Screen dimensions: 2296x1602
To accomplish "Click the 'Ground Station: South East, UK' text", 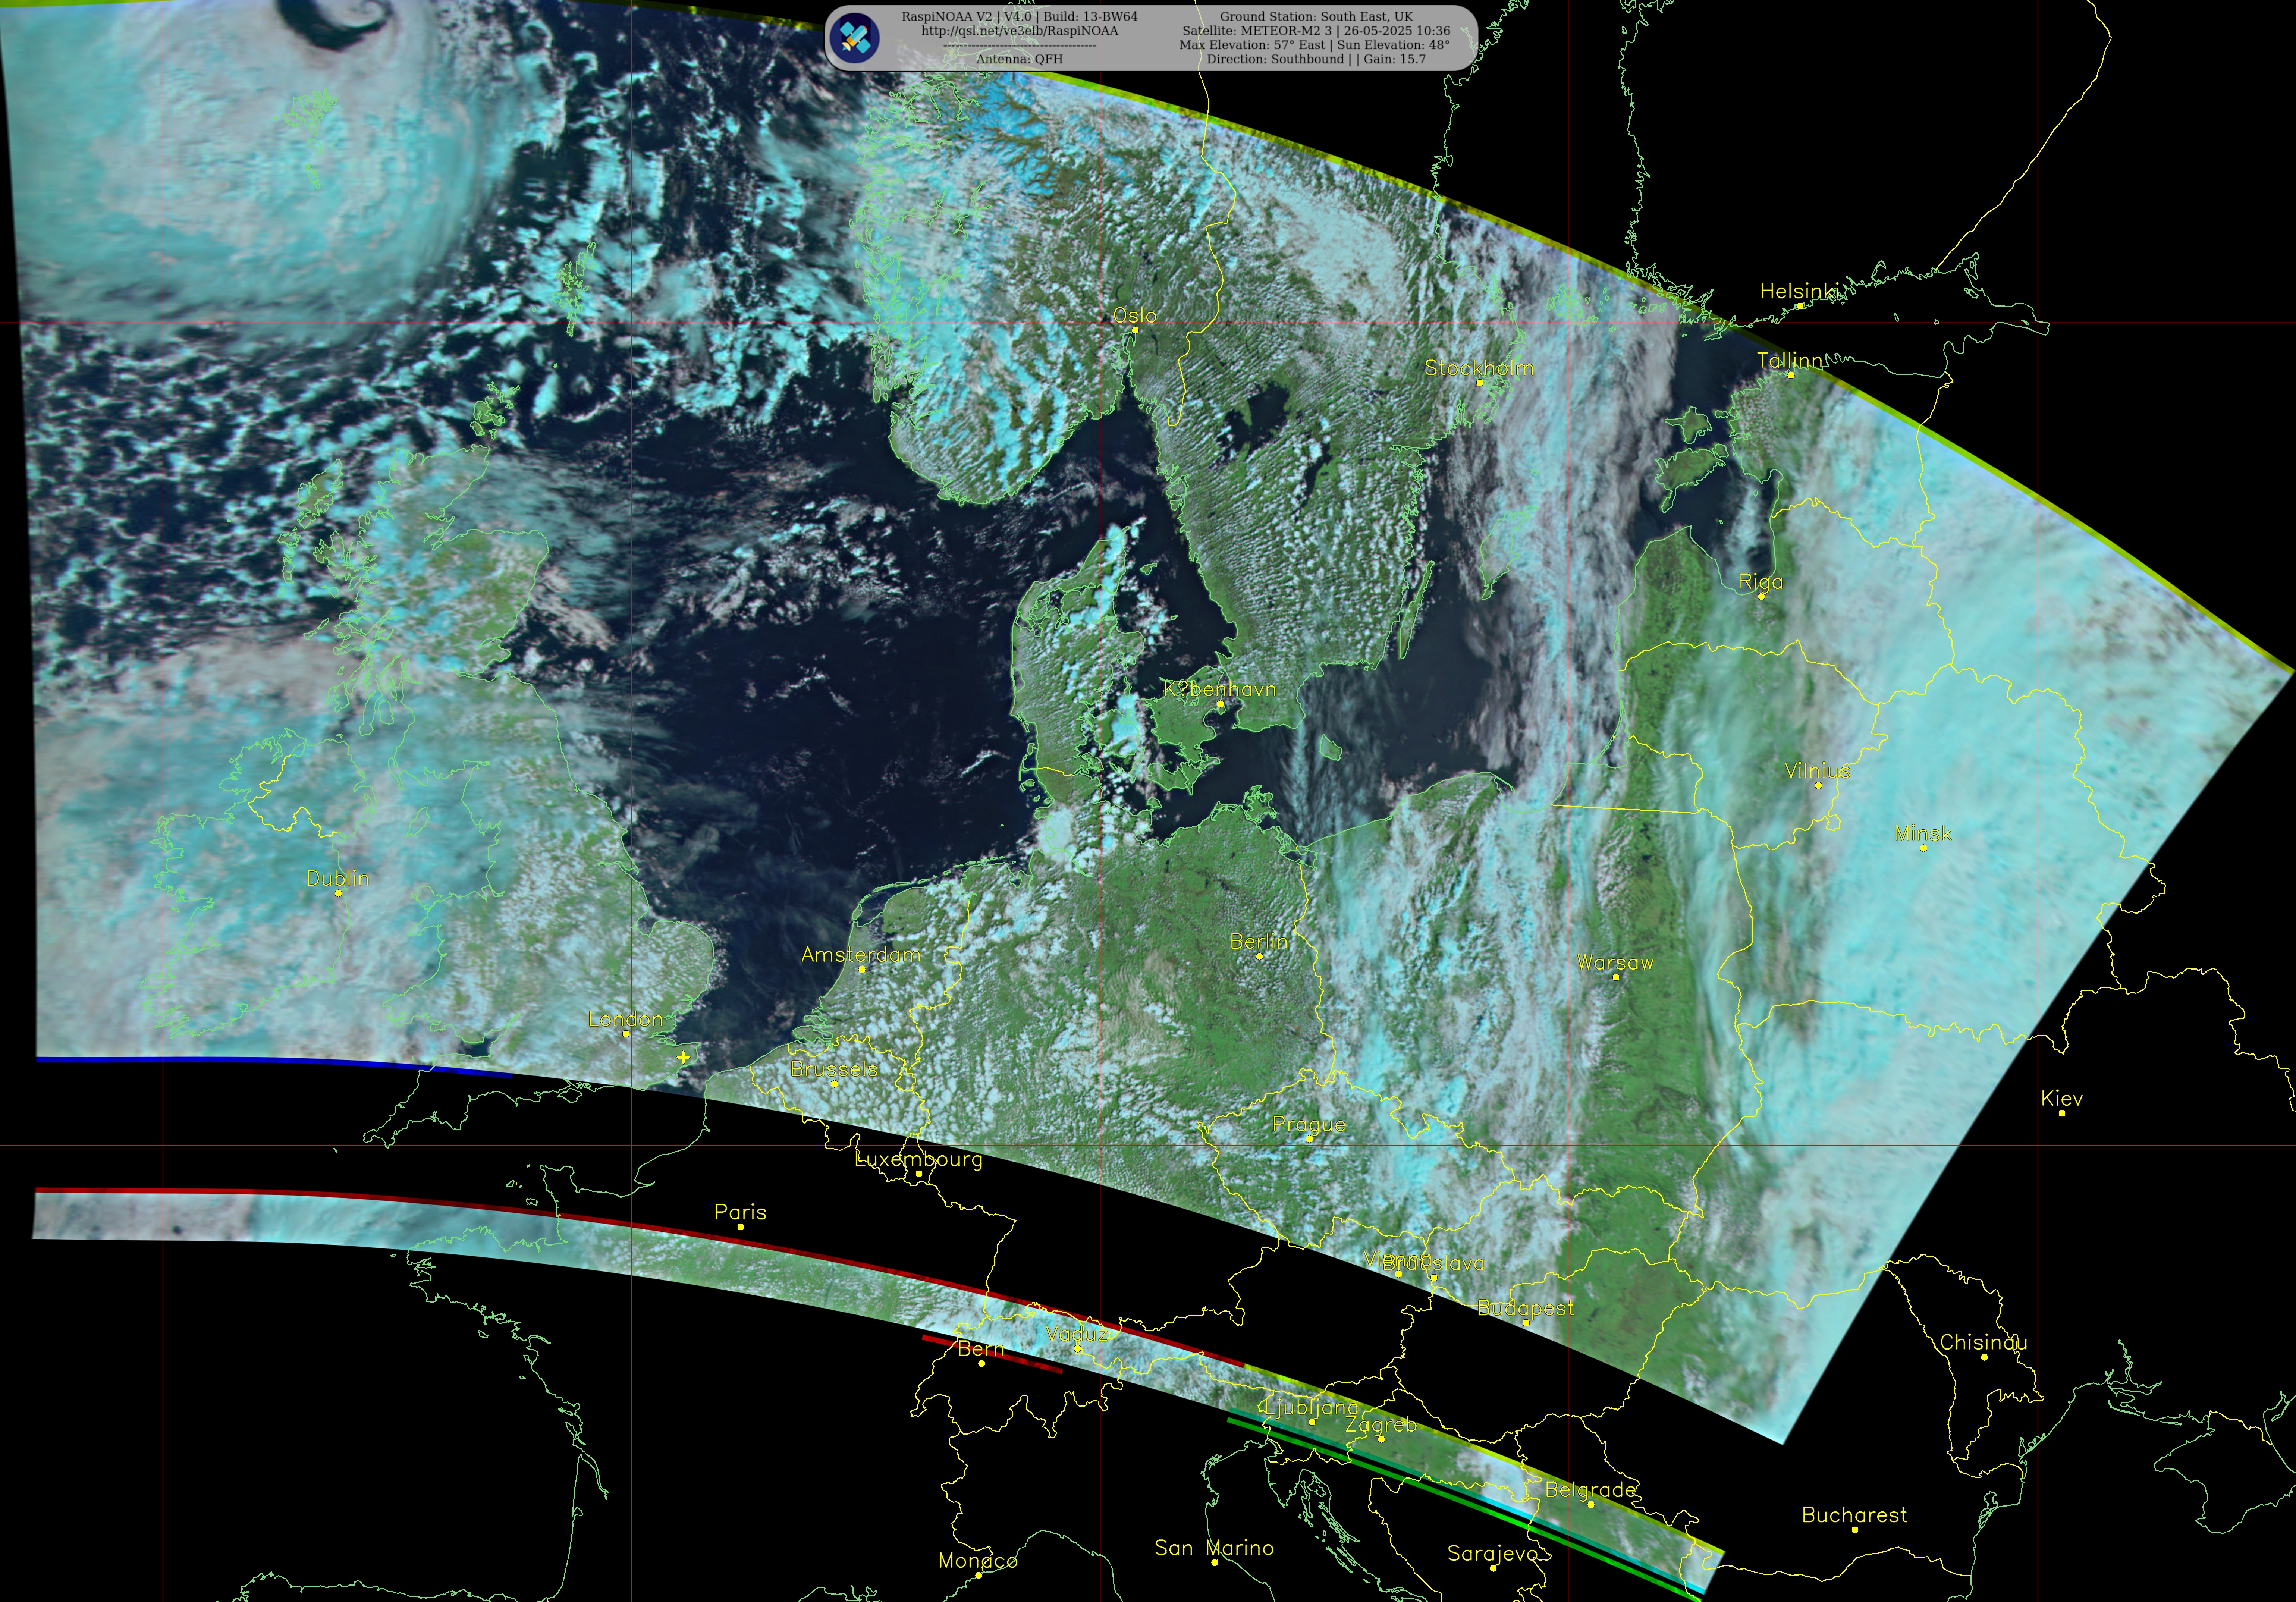I will coord(1316,17).
